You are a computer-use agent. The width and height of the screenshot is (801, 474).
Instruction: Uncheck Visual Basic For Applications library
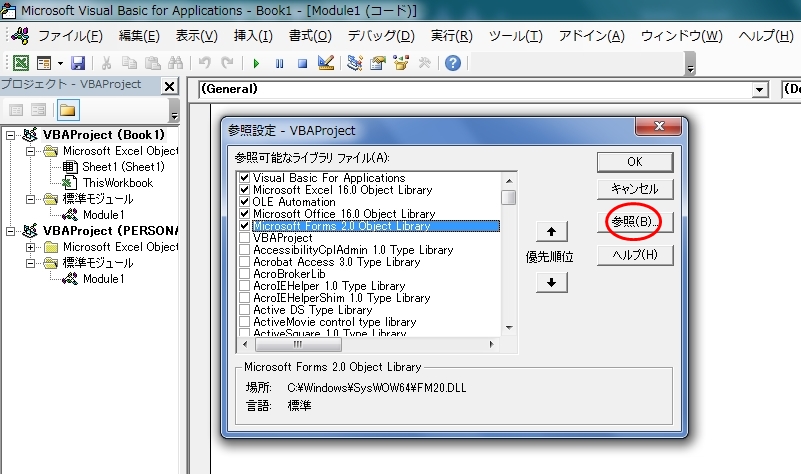244,178
